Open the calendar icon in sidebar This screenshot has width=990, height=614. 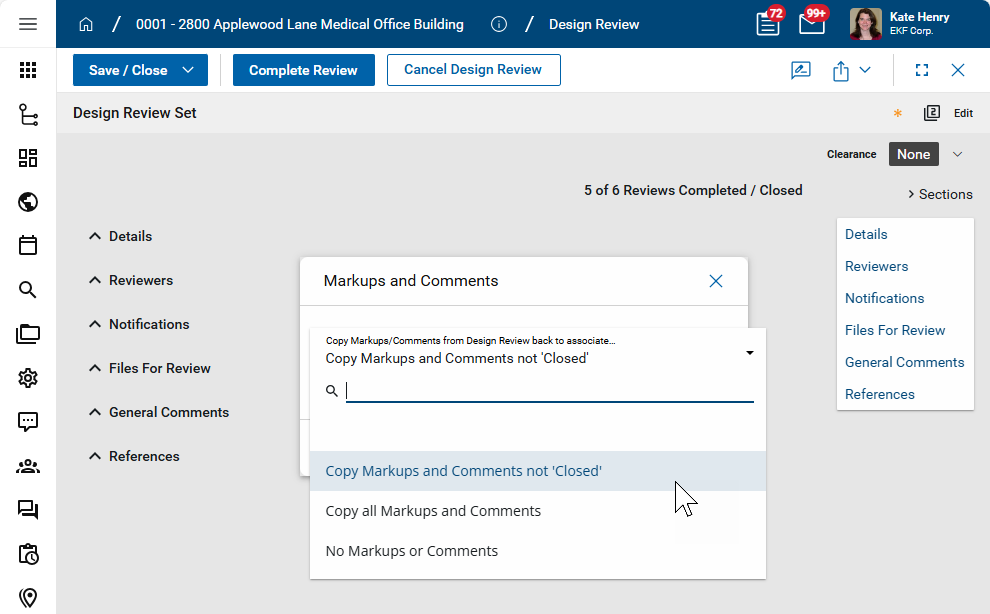tap(28, 245)
